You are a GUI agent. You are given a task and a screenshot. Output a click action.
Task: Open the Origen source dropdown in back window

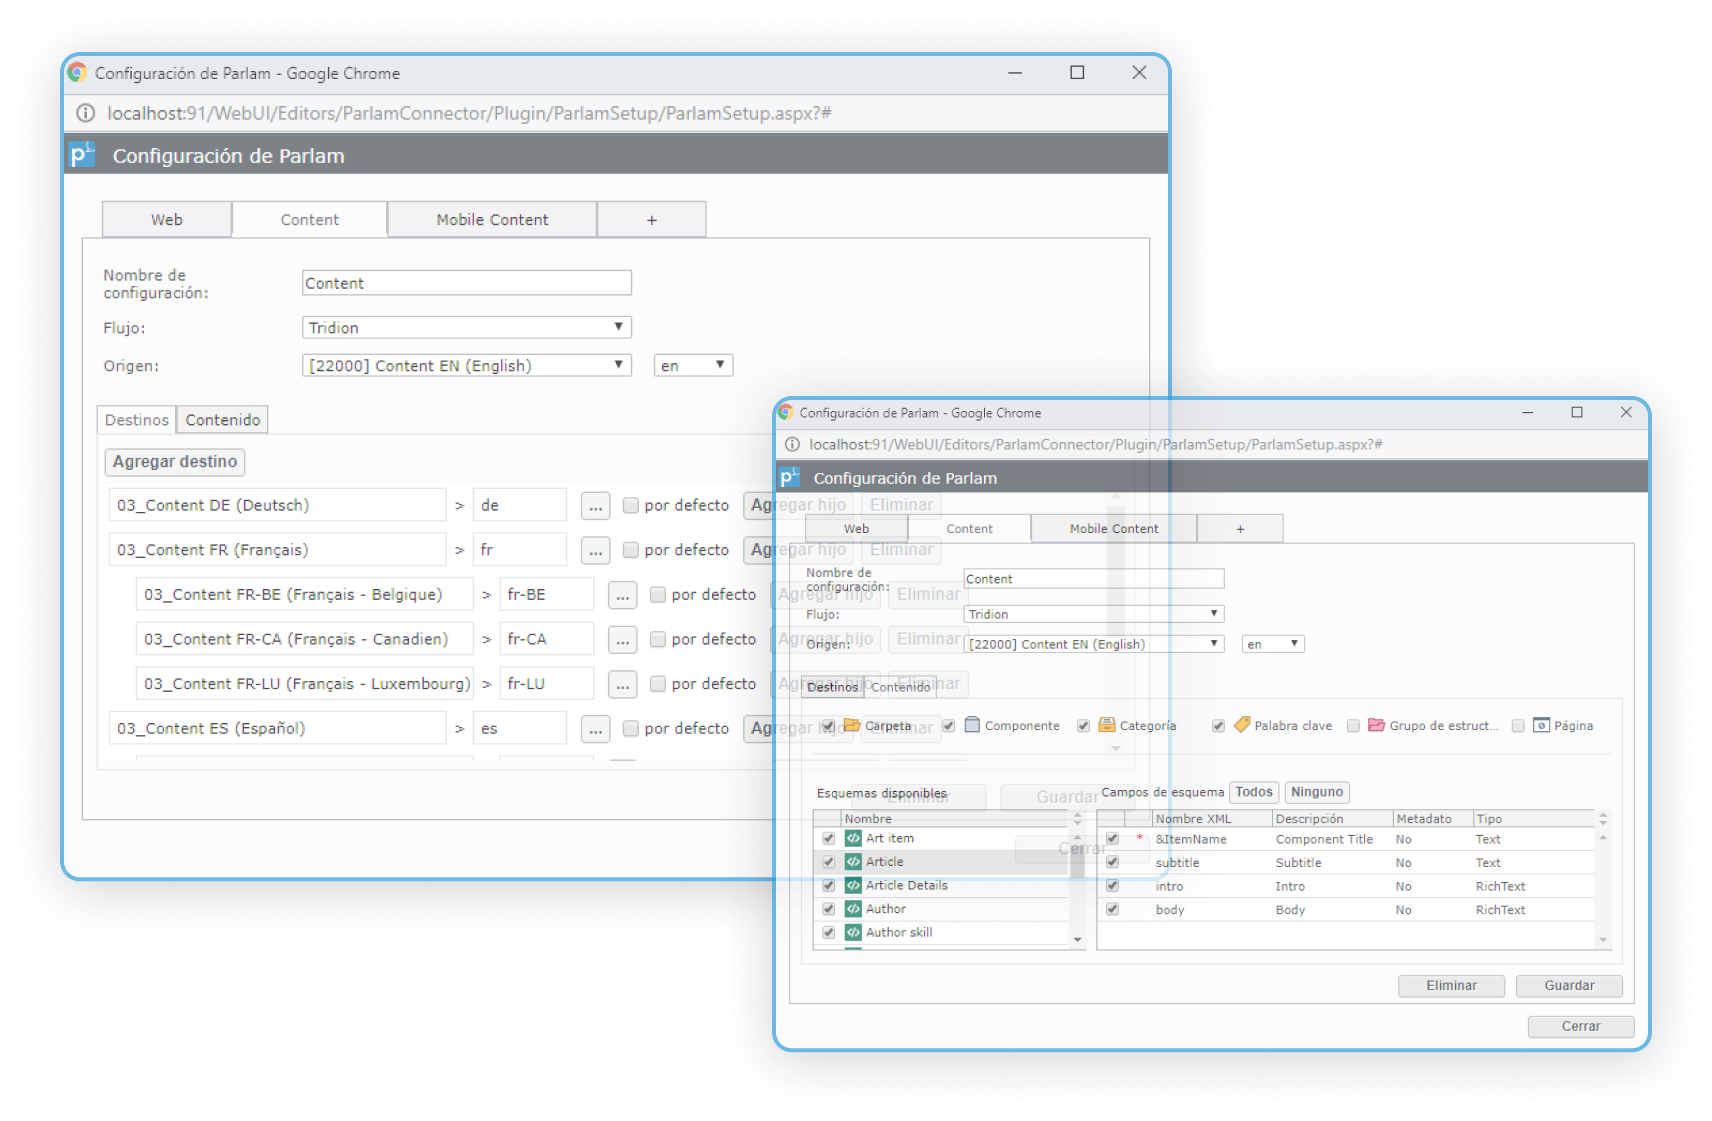467,365
